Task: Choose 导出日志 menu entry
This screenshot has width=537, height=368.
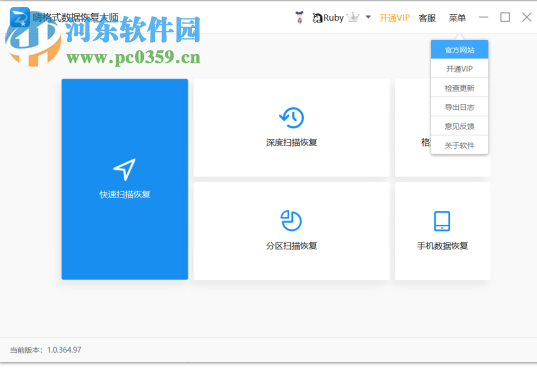Action: (x=460, y=107)
